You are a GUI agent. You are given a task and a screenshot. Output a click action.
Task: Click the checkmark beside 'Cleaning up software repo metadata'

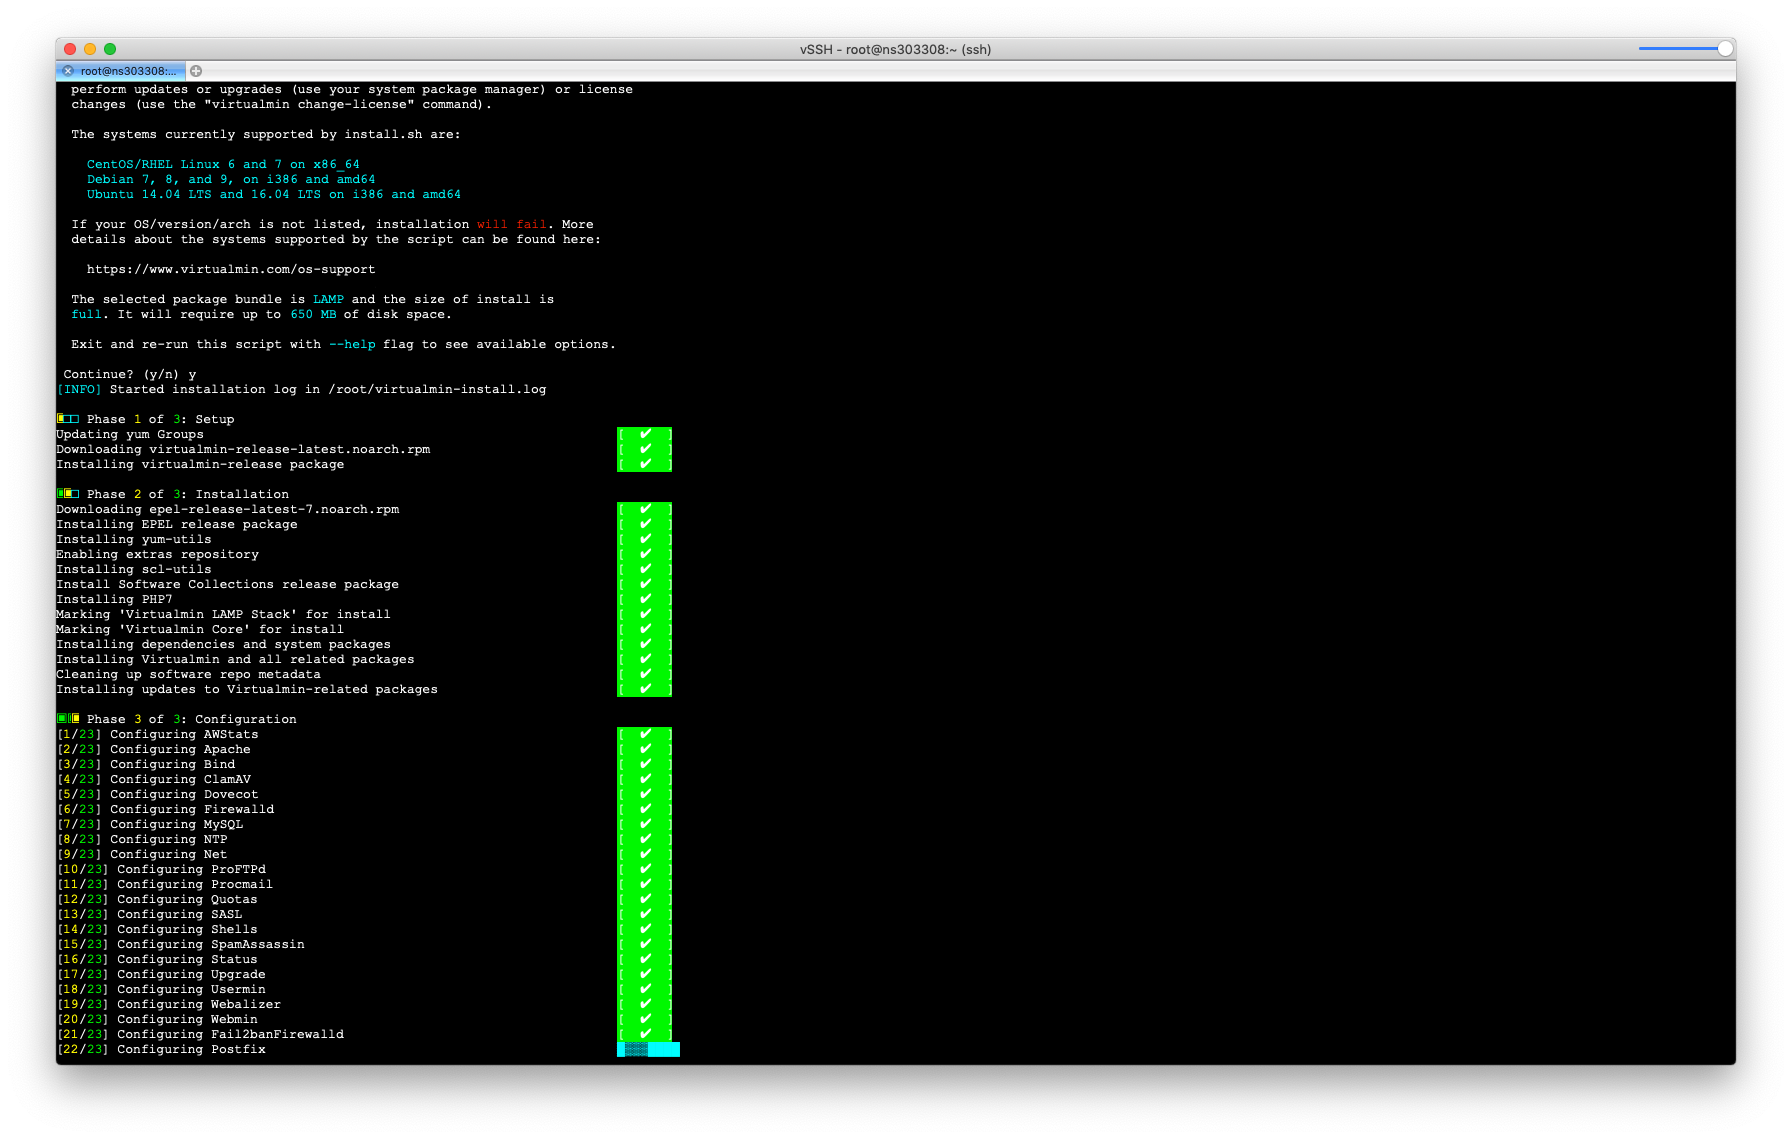(x=645, y=674)
